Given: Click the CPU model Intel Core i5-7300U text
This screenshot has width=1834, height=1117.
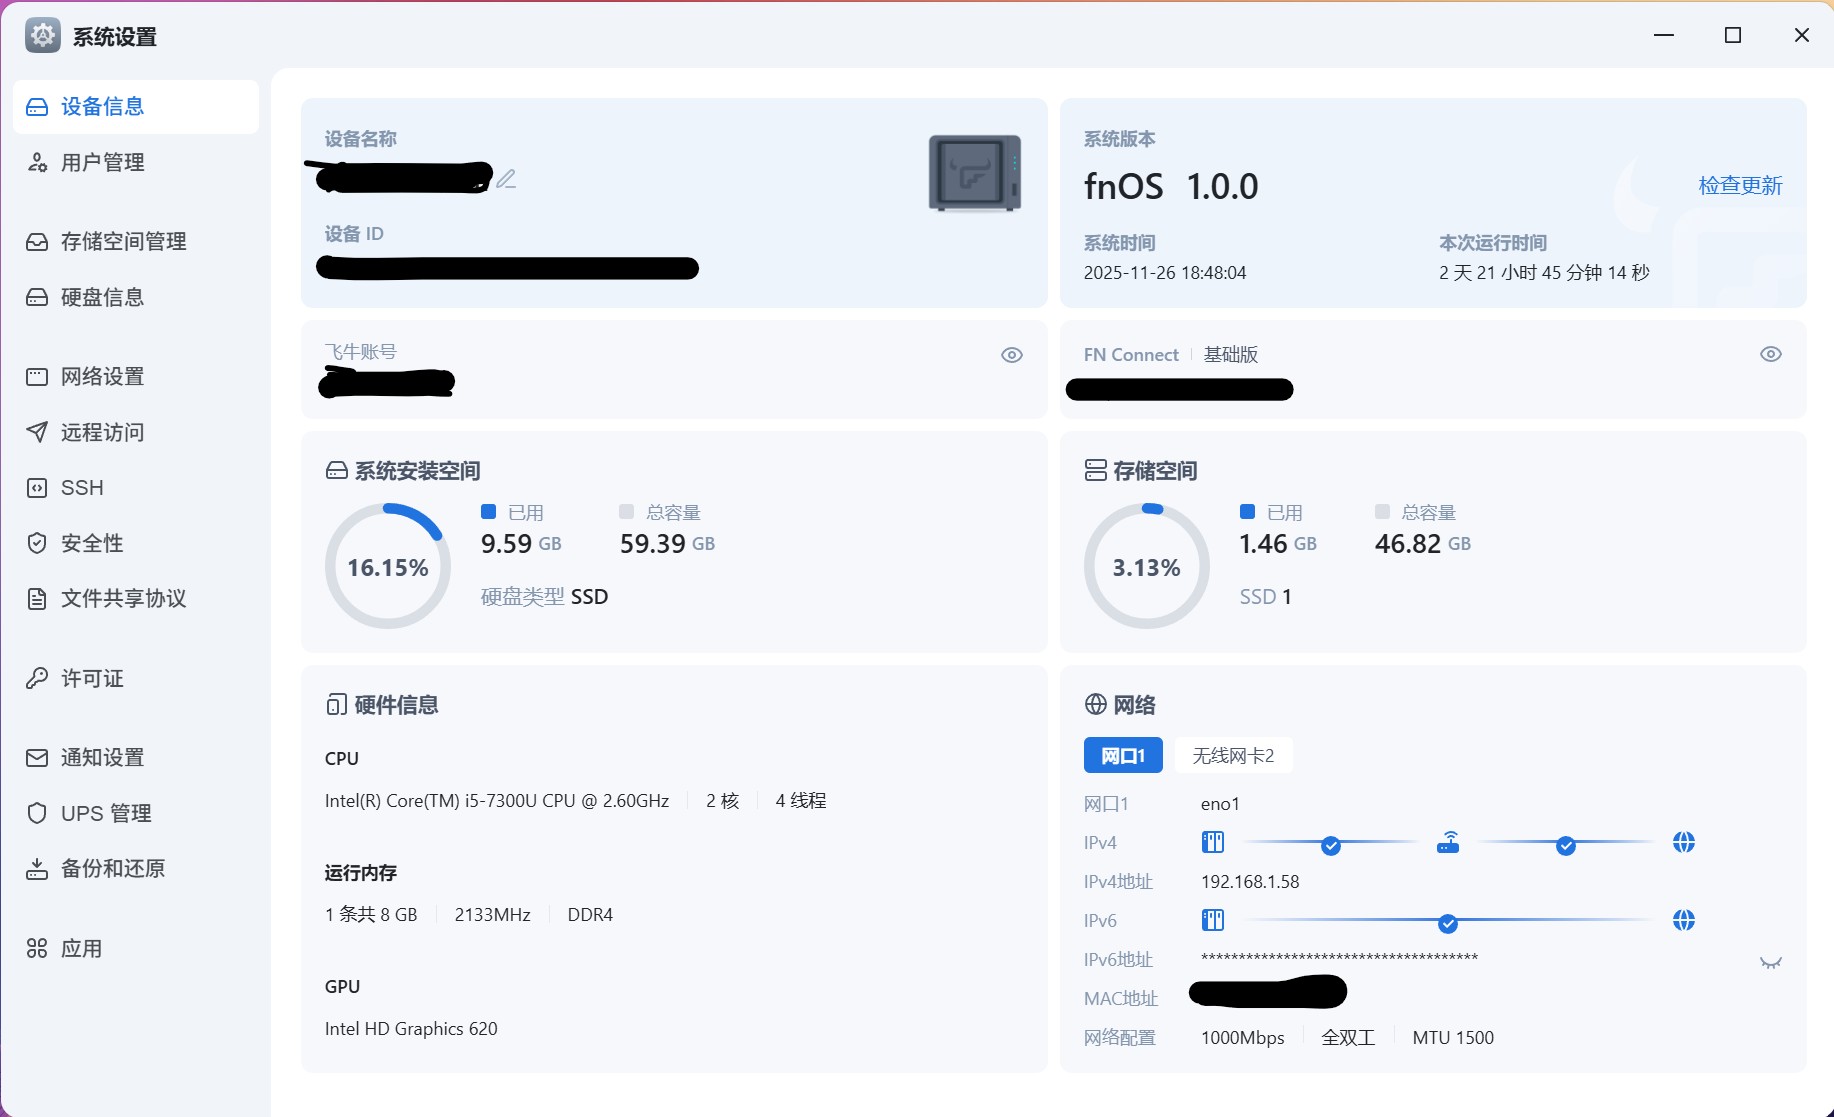Looking at the screenshot, I should [497, 801].
